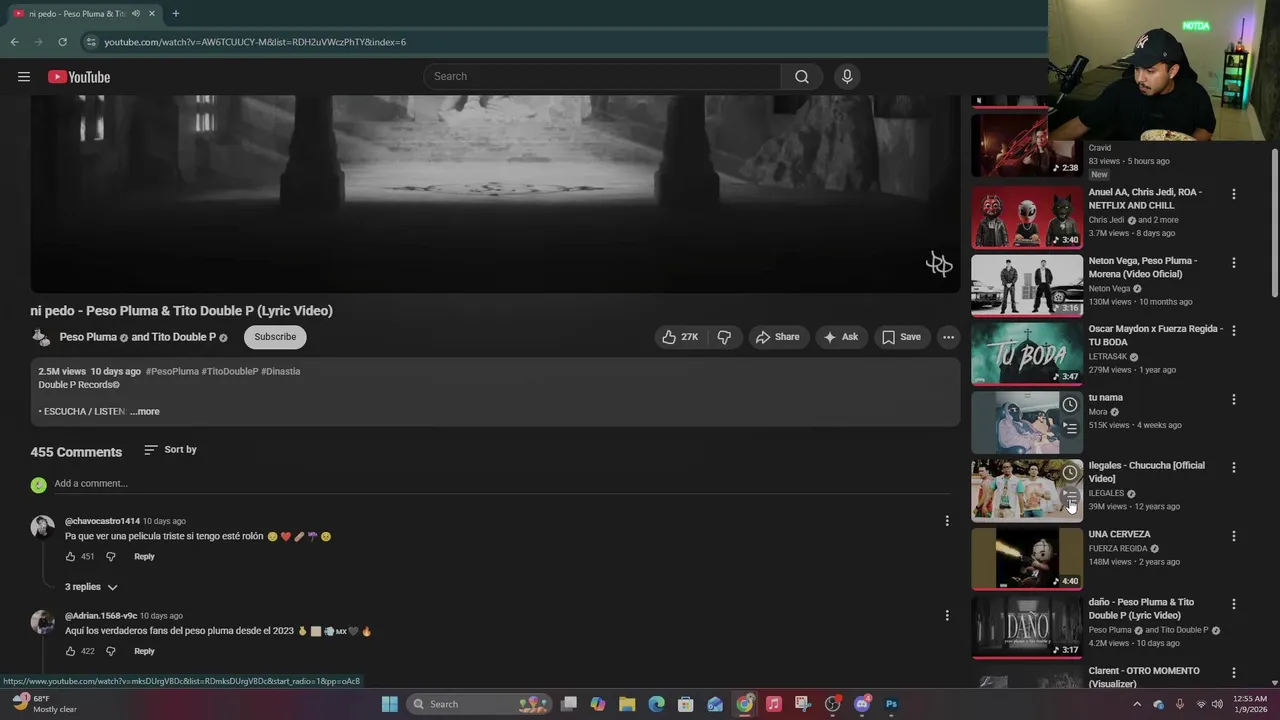Open a new browser tab

175,14
